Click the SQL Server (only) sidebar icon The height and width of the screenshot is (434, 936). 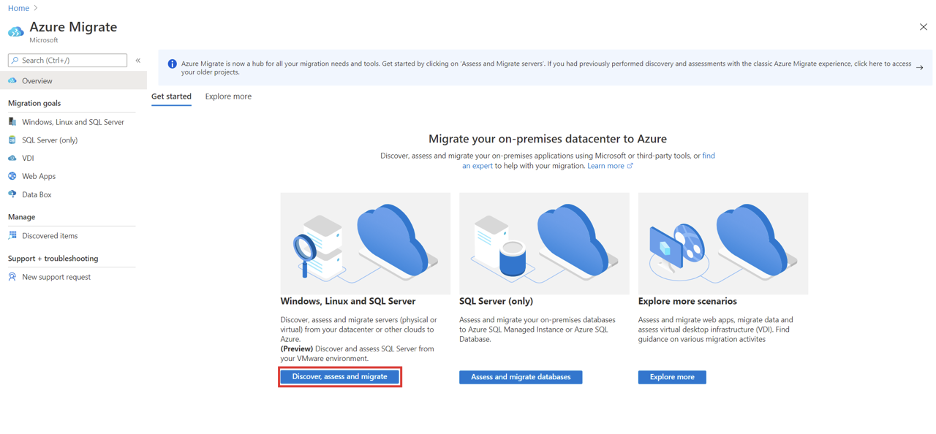13,140
